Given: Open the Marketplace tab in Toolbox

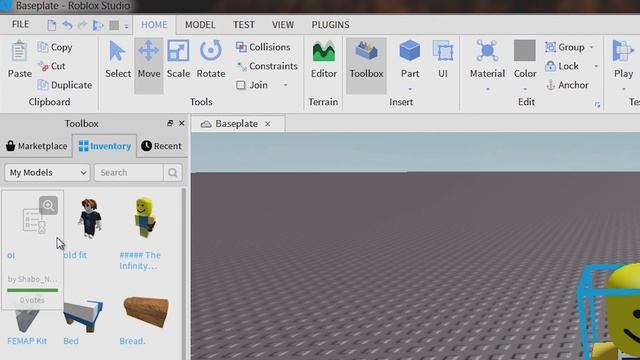Looking at the screenshot, I should [x=37, y=146].
